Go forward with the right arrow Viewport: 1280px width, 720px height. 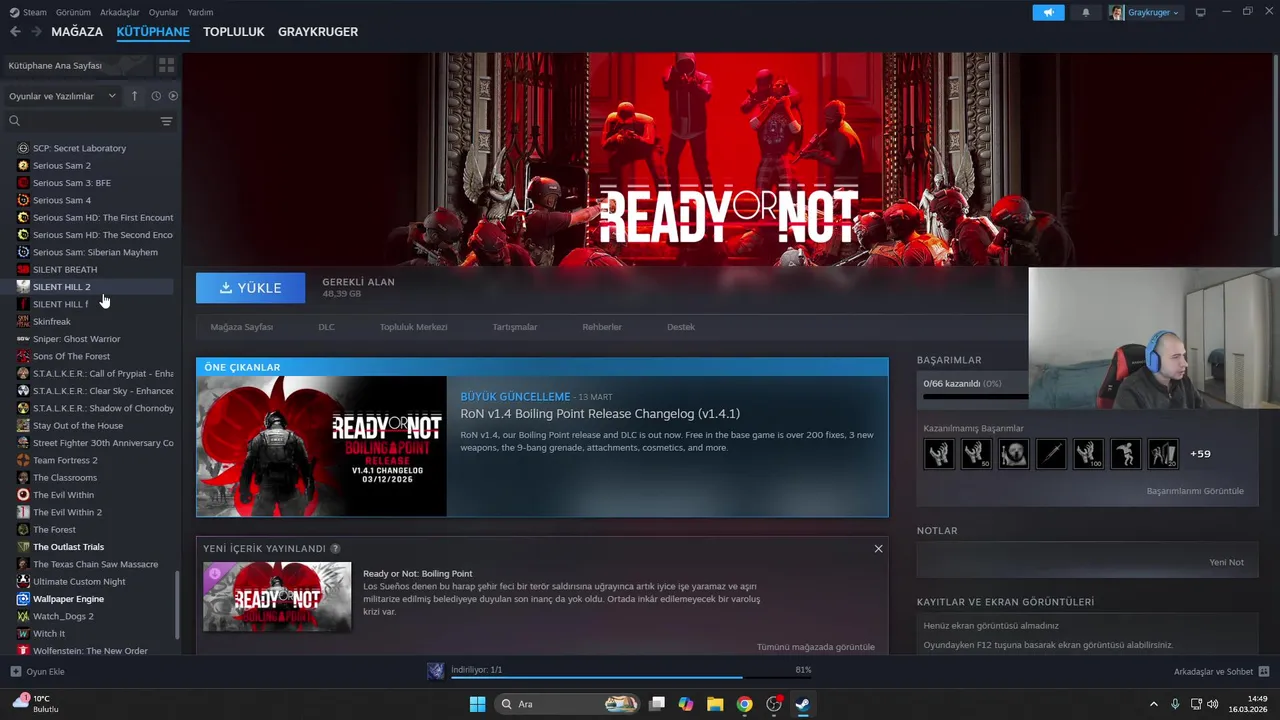(x=36, y=32)
